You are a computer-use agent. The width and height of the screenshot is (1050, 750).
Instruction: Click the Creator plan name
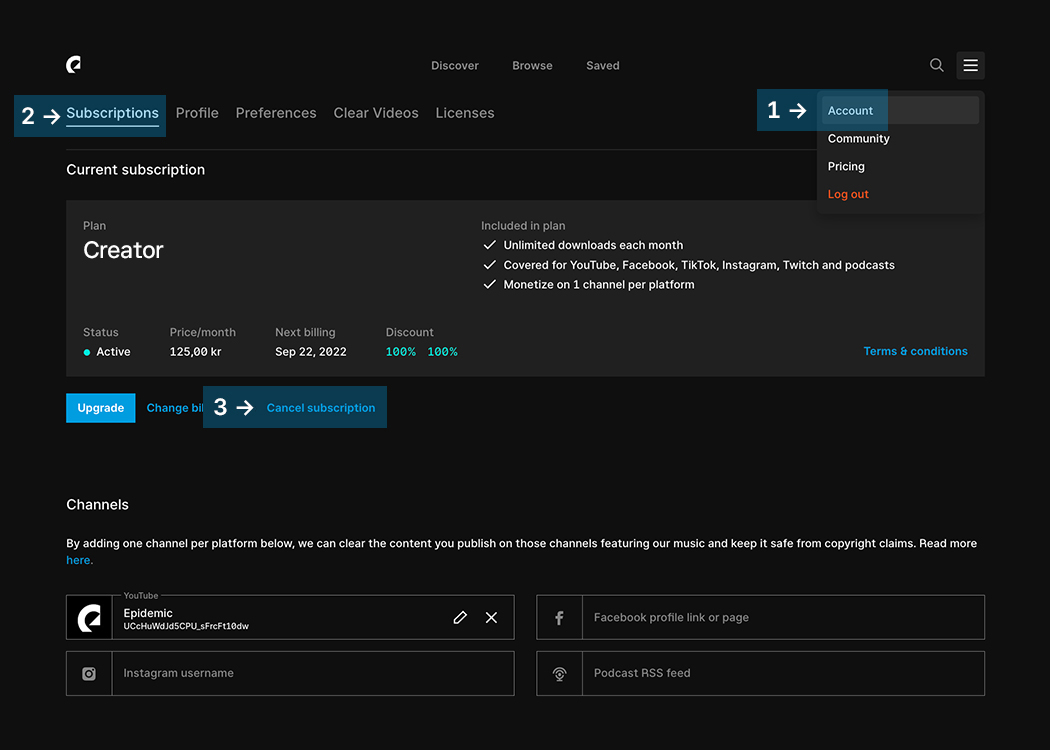(123, 250)
